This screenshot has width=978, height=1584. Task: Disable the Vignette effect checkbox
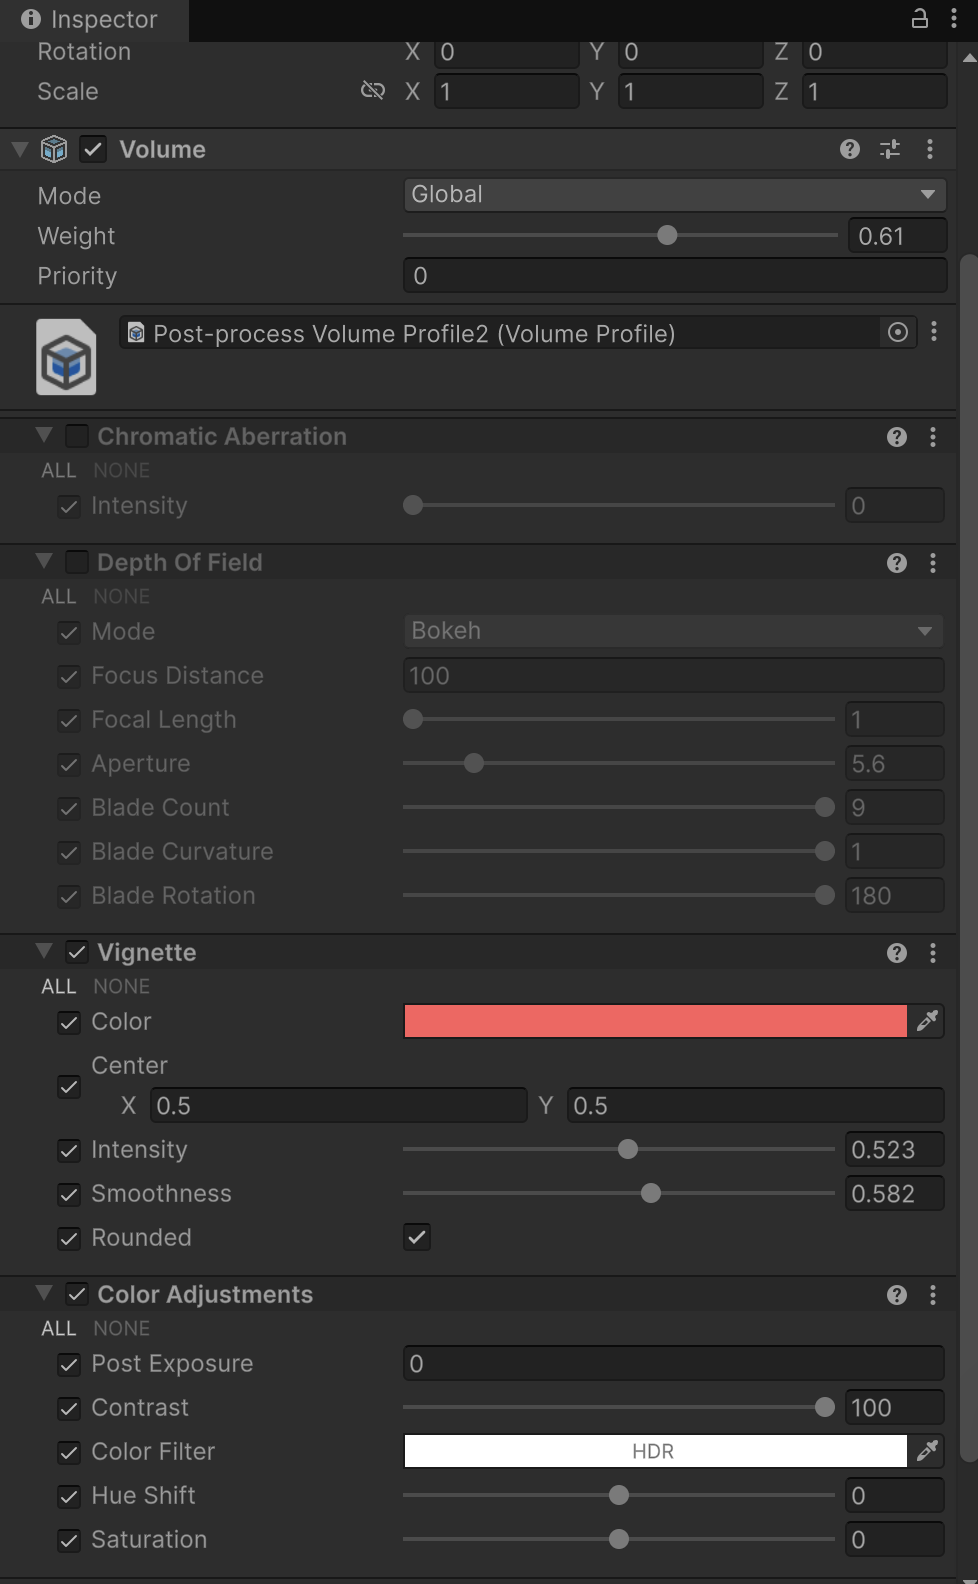[77, 952]
